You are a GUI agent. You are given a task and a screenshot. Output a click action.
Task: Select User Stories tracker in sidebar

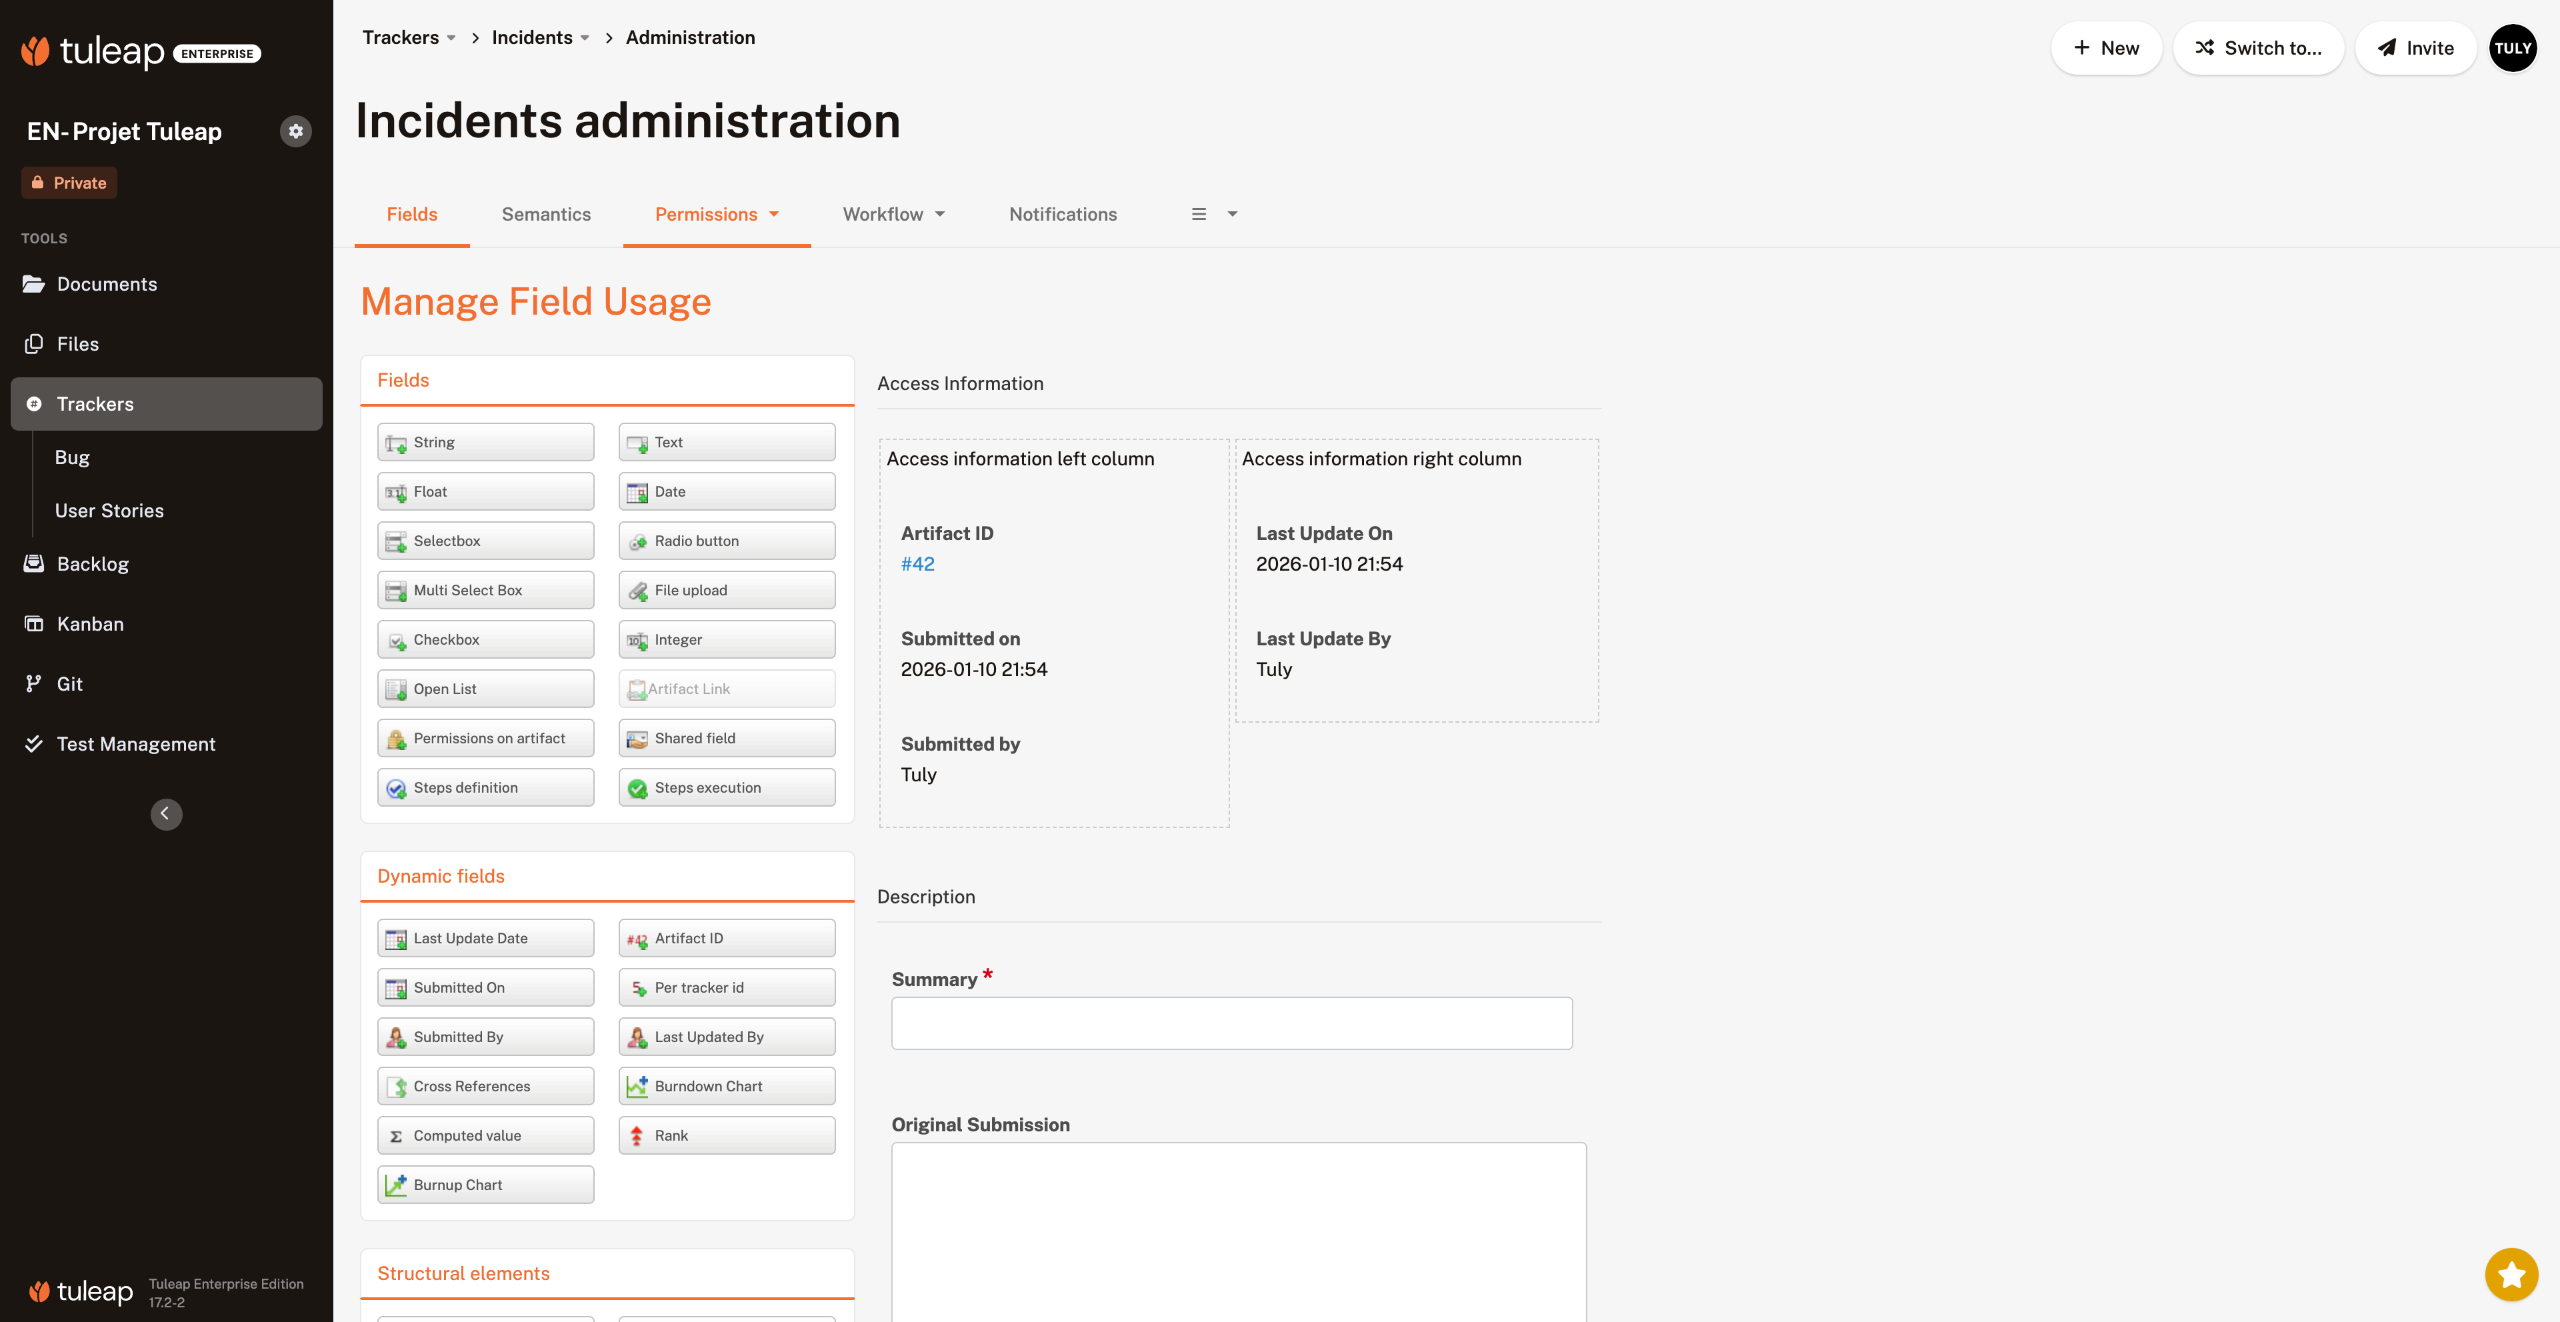(x=109, y=511)
